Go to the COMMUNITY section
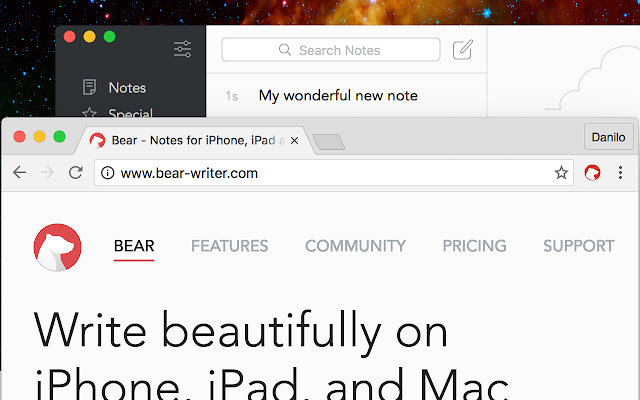Viewport: 640px width, 400px height. point(356,246)
